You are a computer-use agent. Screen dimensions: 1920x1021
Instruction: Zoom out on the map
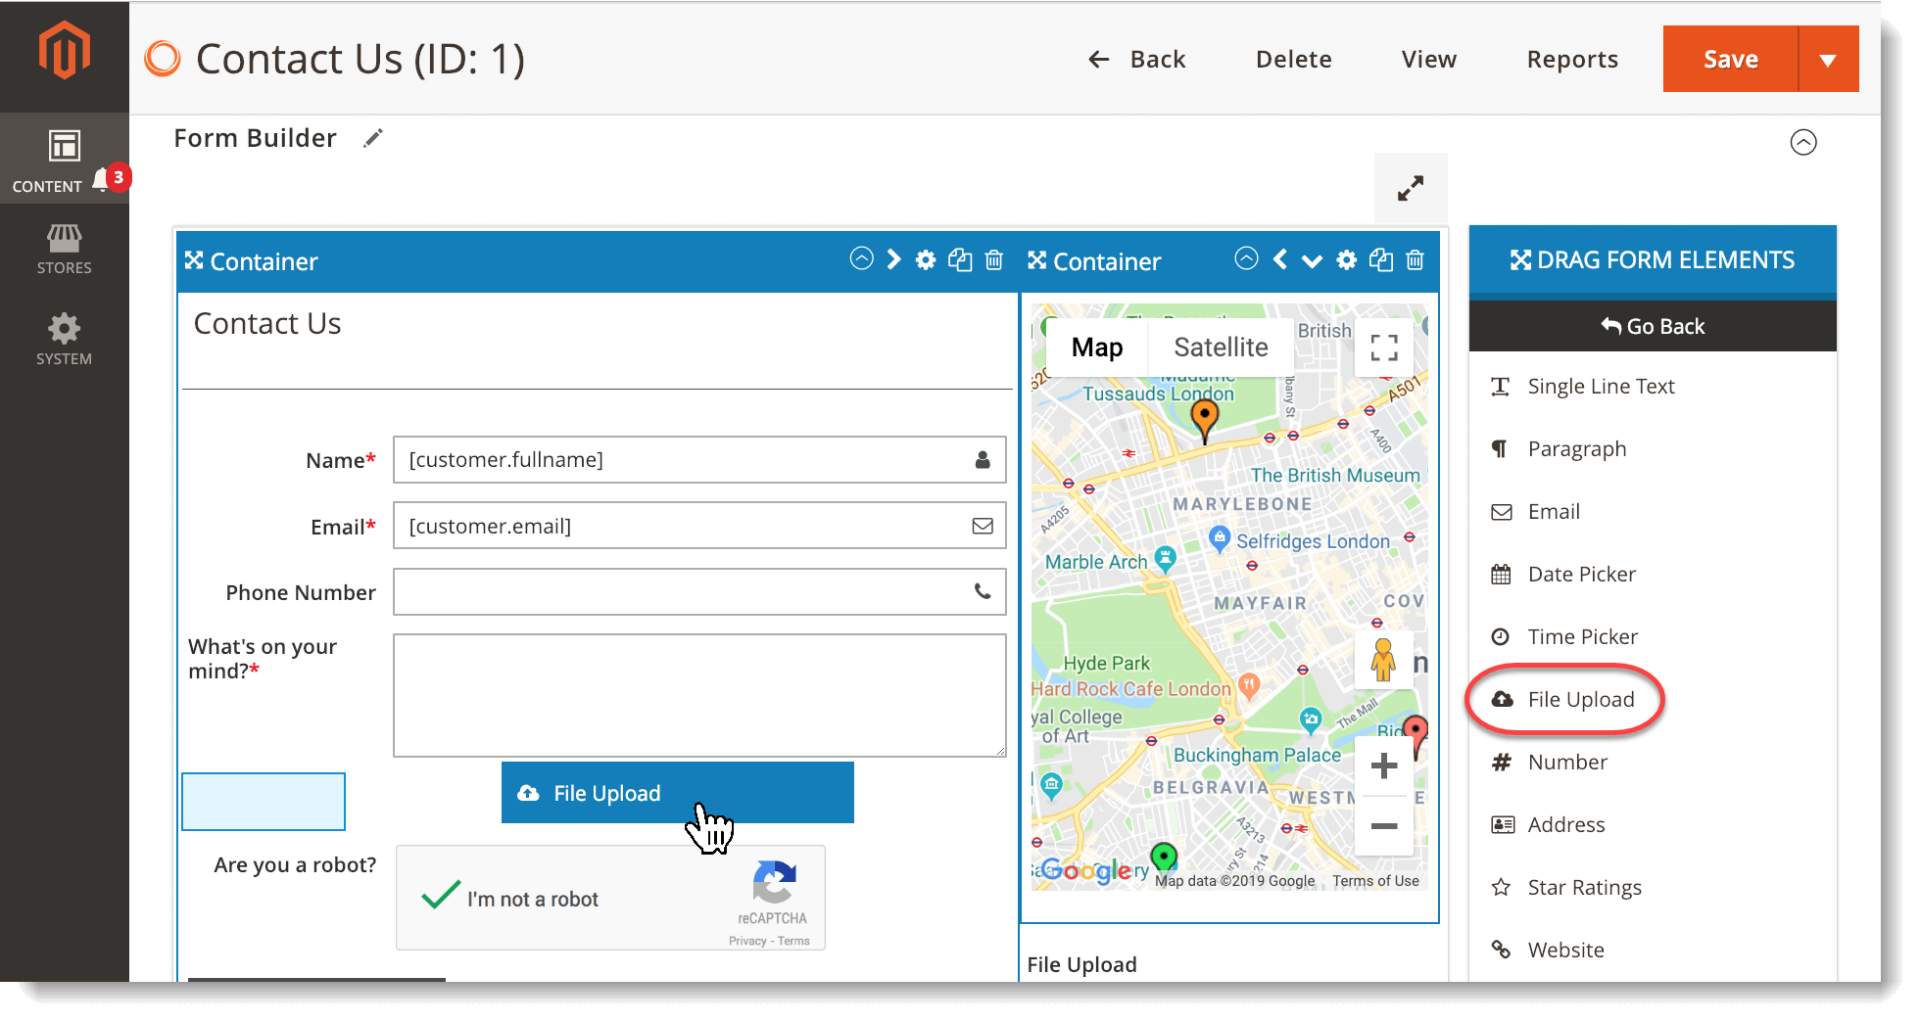tap(1384, 826)
